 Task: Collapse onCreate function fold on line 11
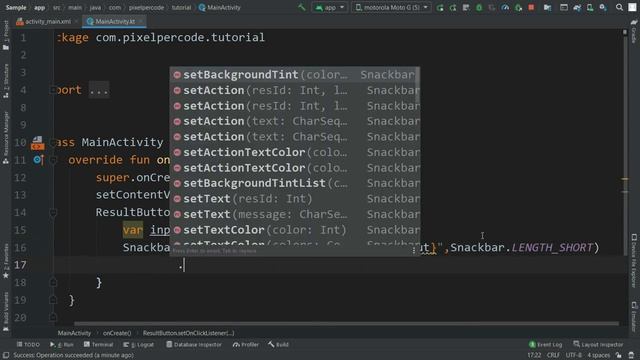pos(53,160)
